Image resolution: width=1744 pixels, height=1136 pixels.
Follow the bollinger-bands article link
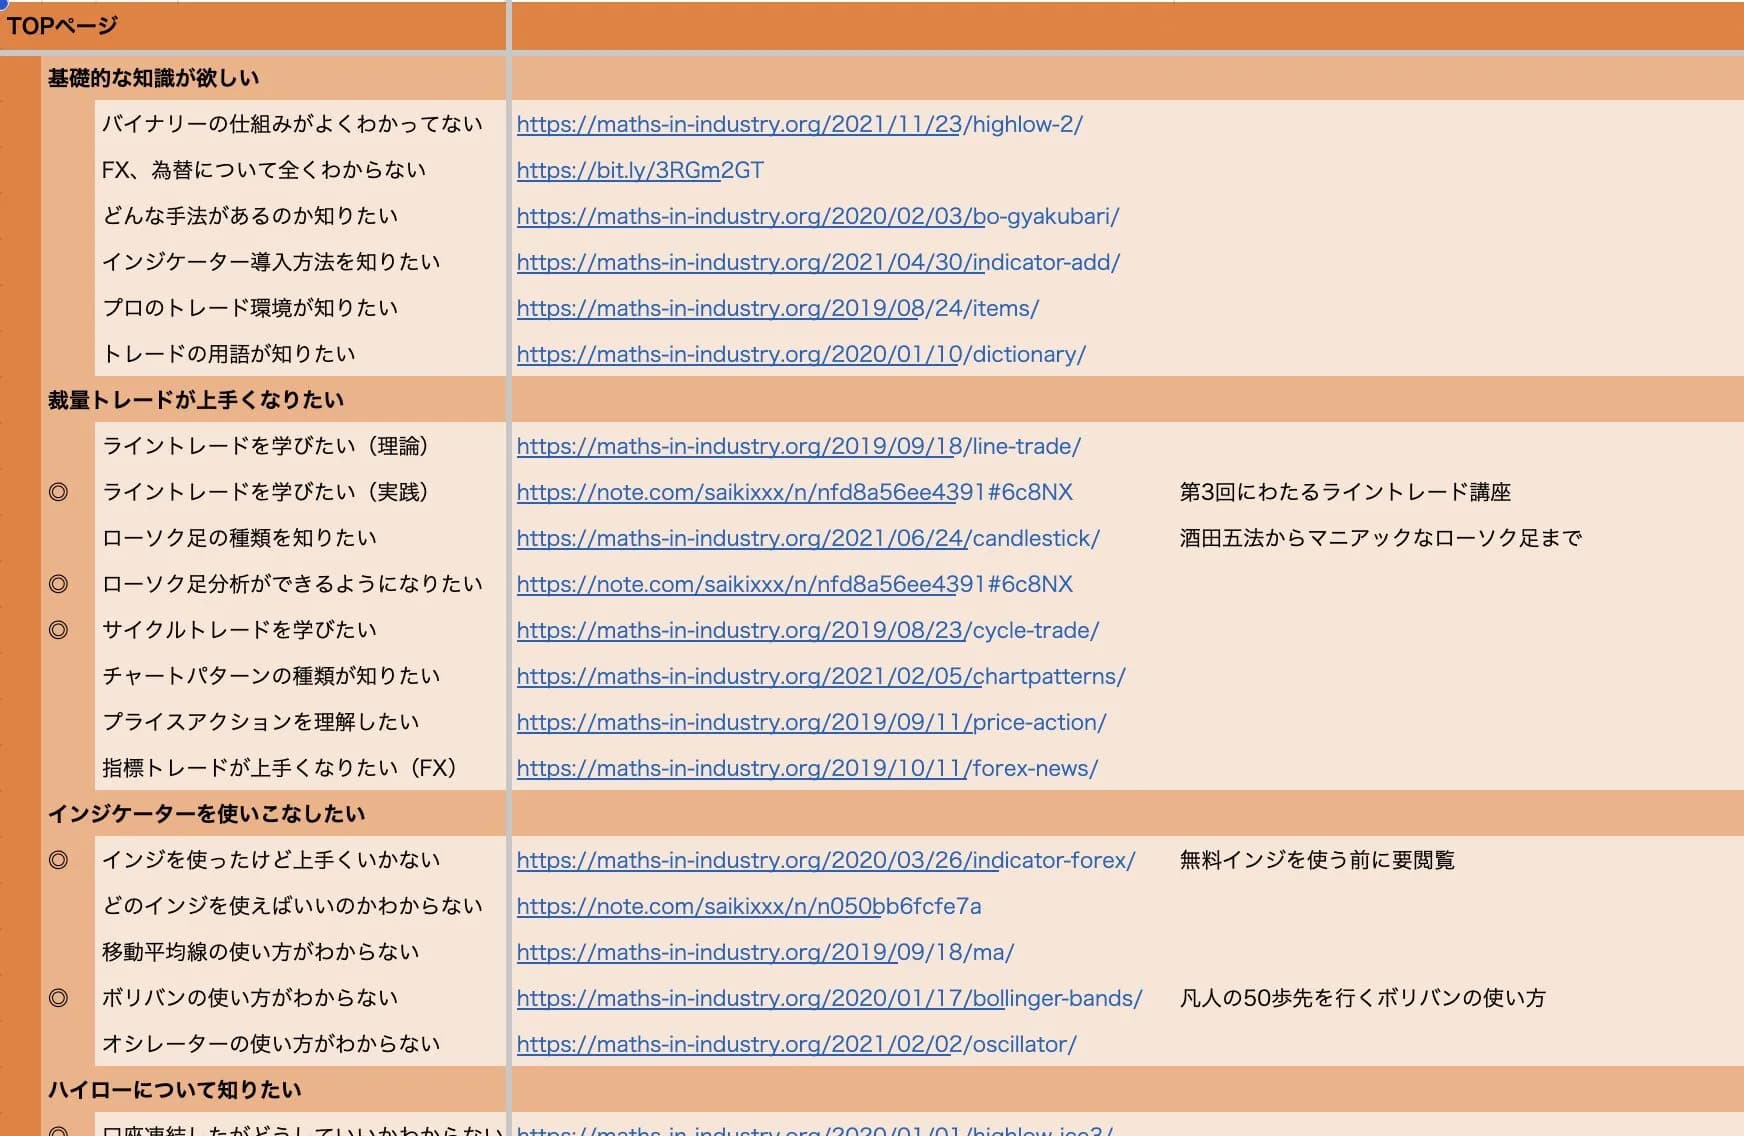pyautogui.click(x=828, y=999)
